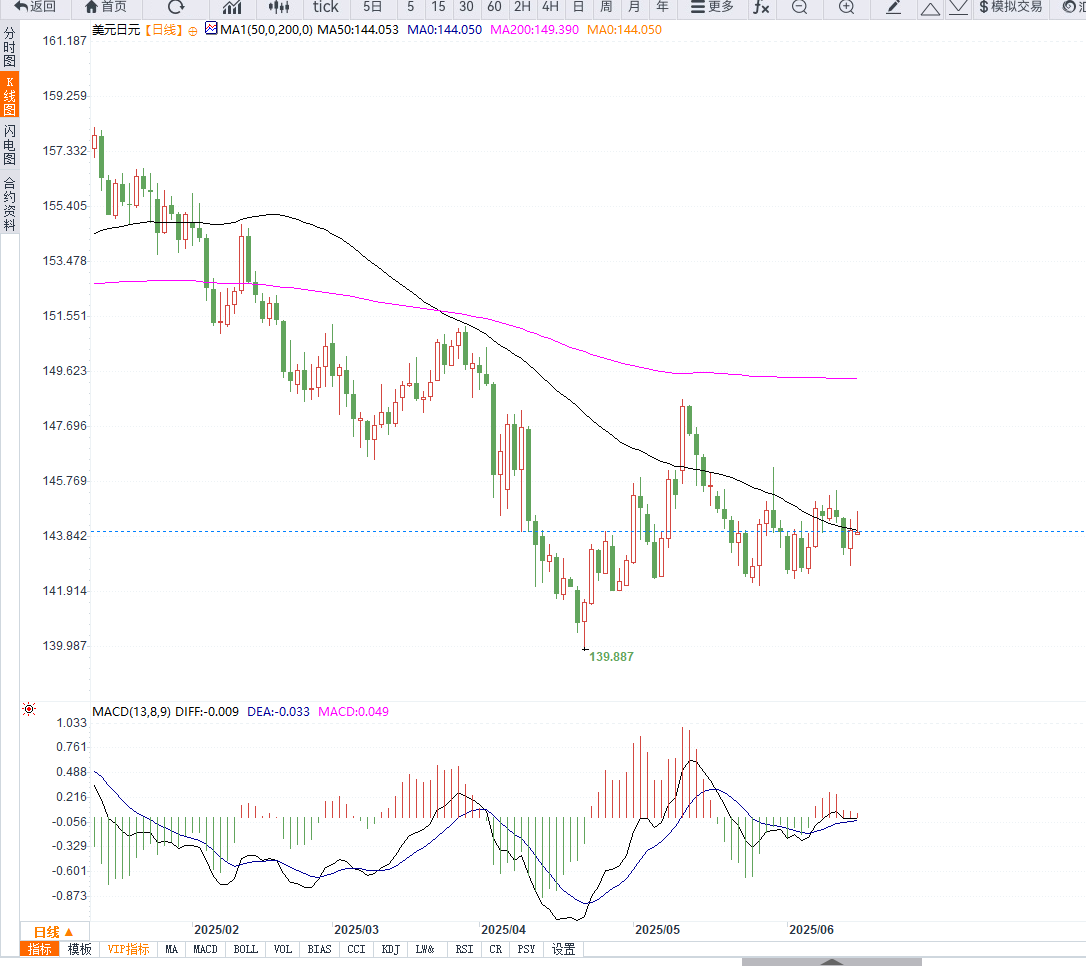Select the pencil drawing tool
Viewport: 1086px width, 966px height.
894,8
